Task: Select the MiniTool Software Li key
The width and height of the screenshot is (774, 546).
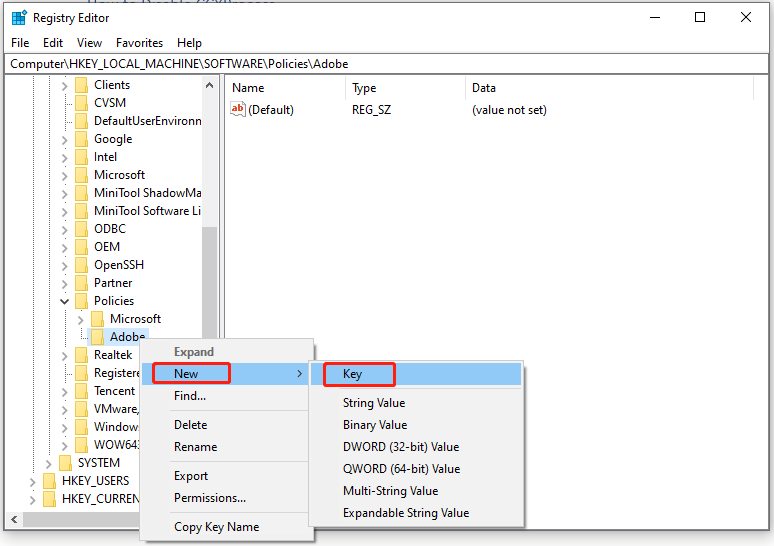Action: click(147, 211)
